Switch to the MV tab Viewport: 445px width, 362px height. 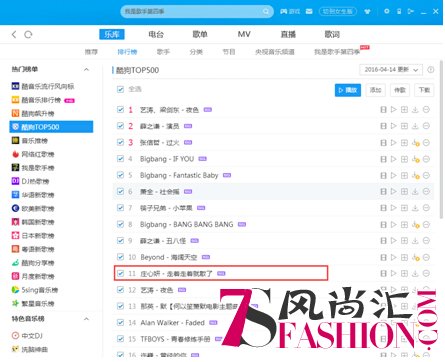pos(244,34)
